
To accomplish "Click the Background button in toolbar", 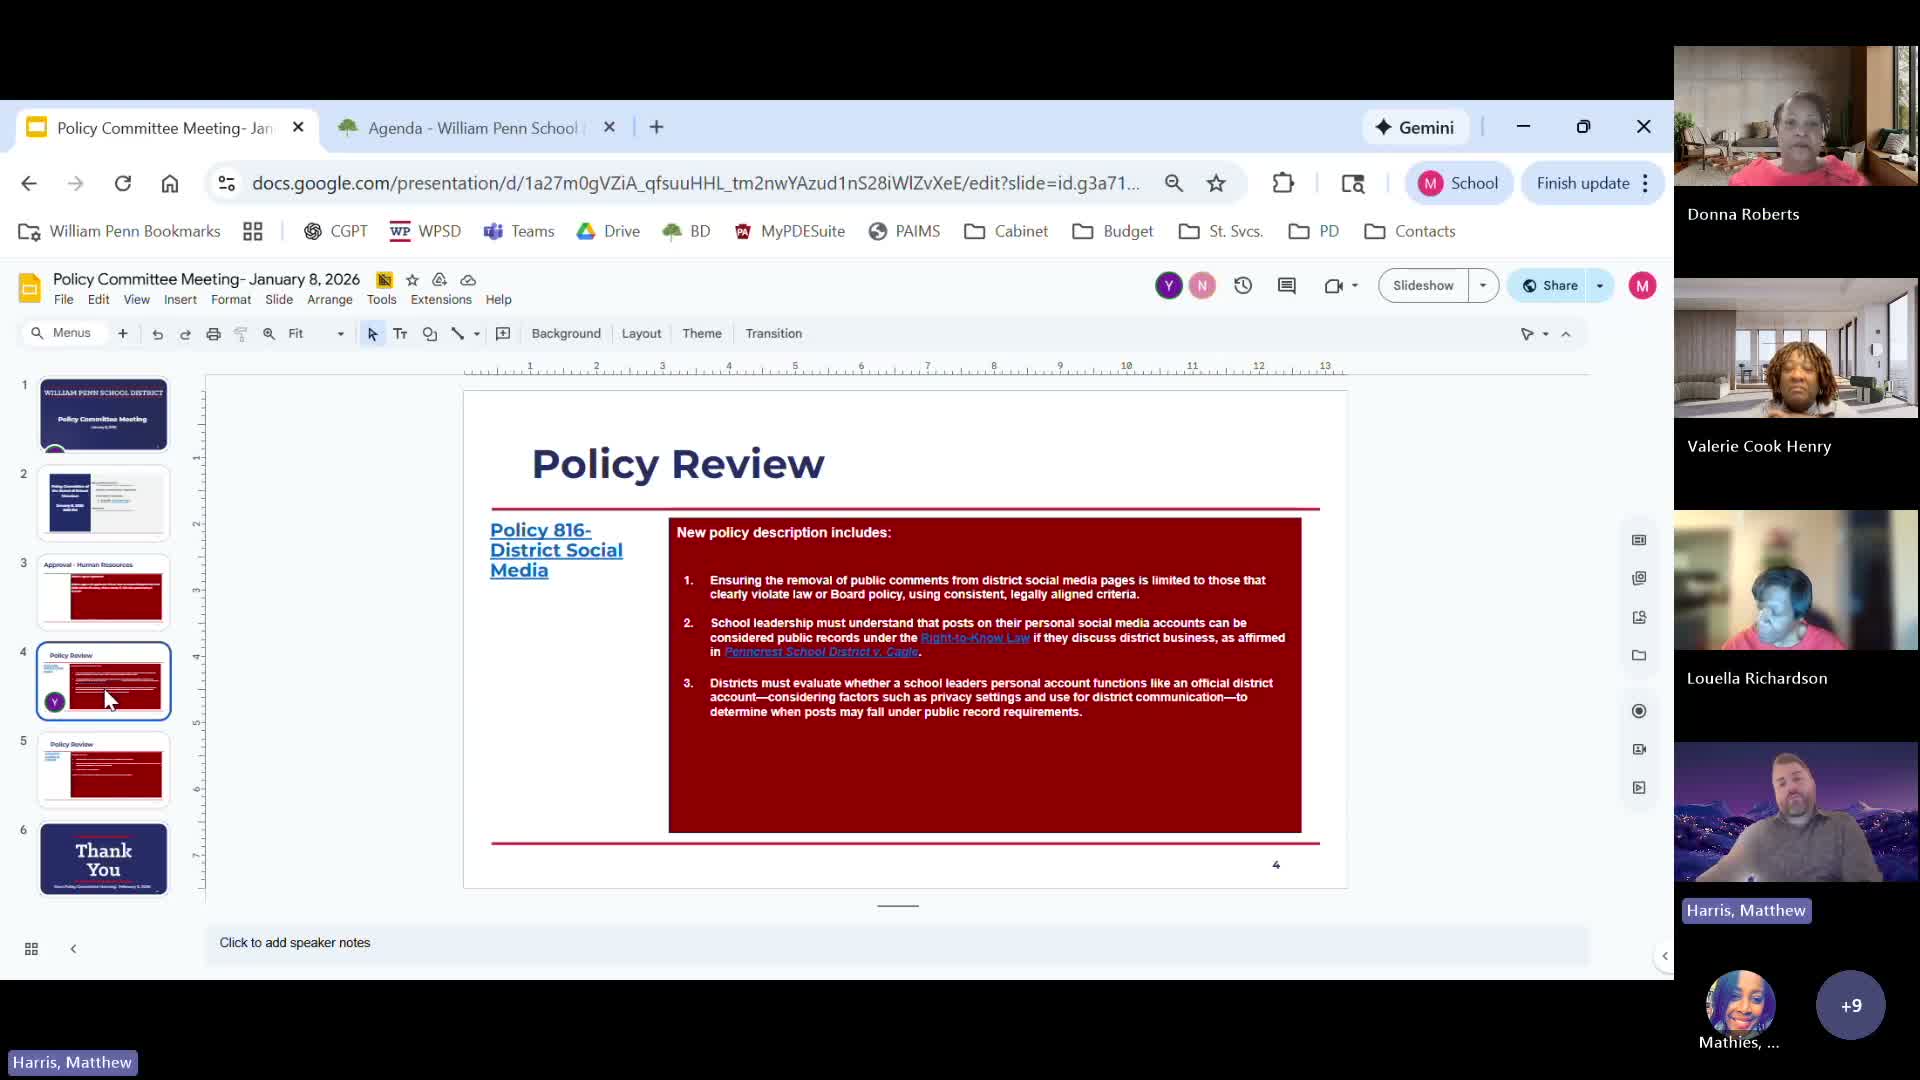I will click(x=566, y=334).
